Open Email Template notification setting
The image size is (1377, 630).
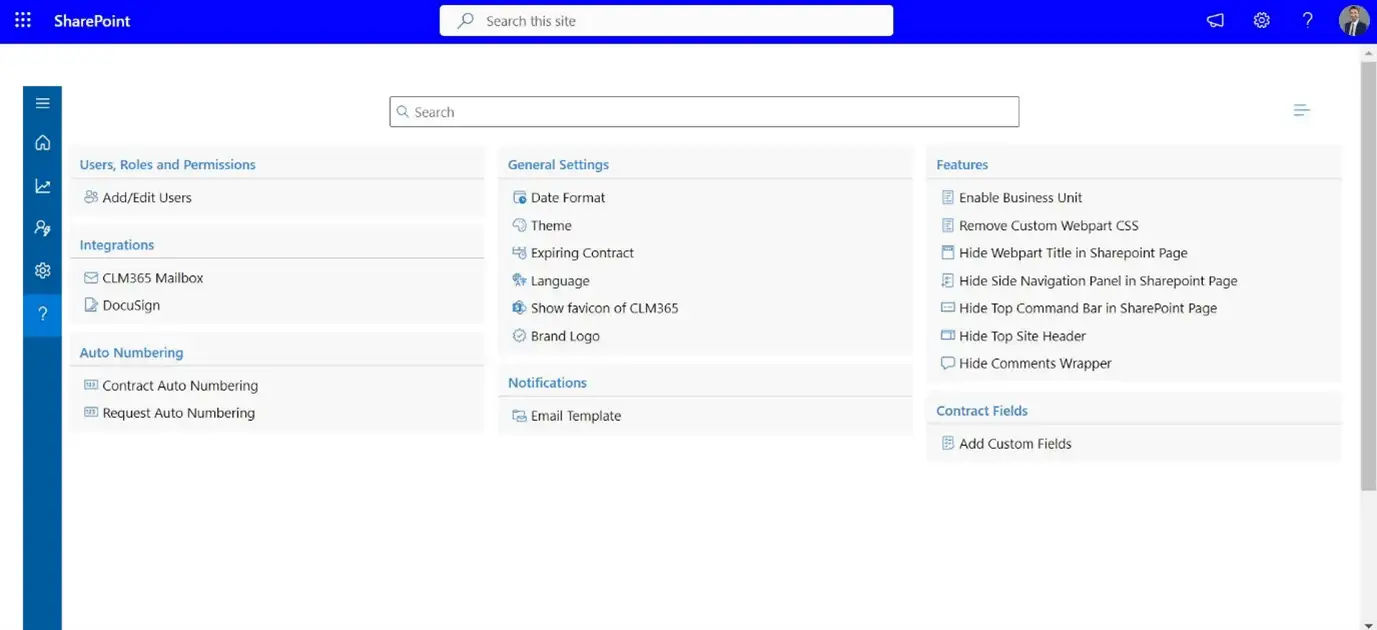tap(576, 416)
